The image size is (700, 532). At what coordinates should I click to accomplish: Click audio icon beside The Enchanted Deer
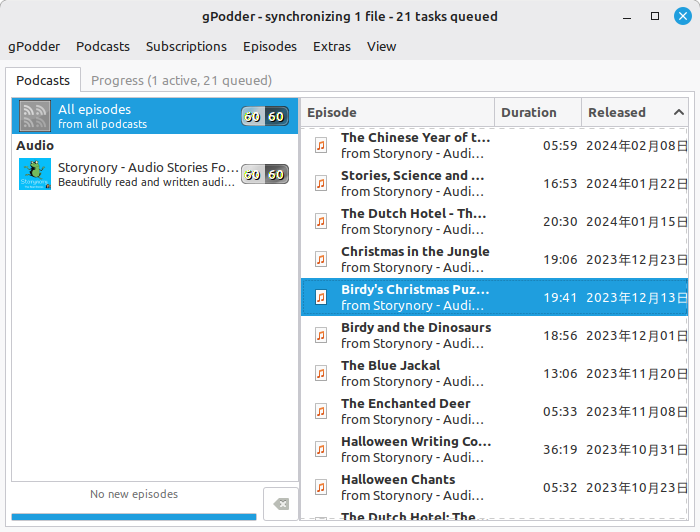pos(321,411)
